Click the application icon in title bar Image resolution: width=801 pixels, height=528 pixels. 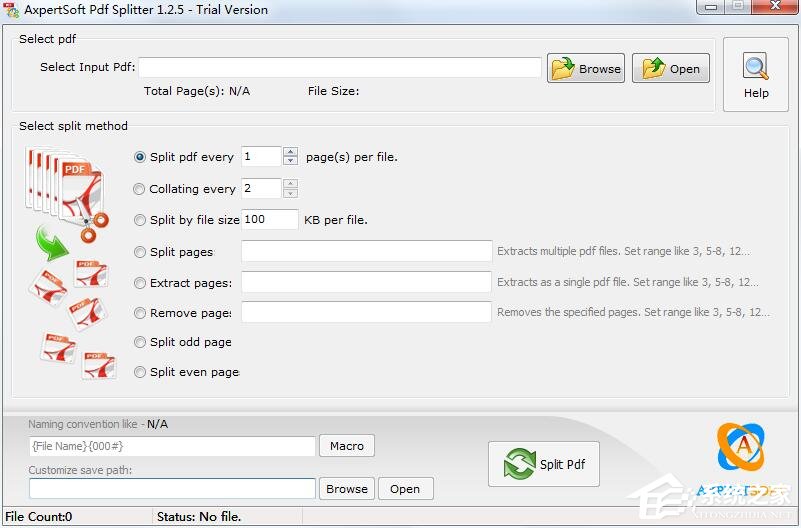coord(11,10)
